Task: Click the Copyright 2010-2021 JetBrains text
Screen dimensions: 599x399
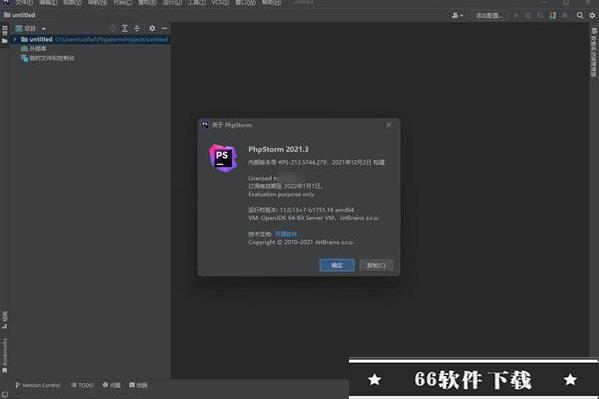Action: (x=301, y=242)
